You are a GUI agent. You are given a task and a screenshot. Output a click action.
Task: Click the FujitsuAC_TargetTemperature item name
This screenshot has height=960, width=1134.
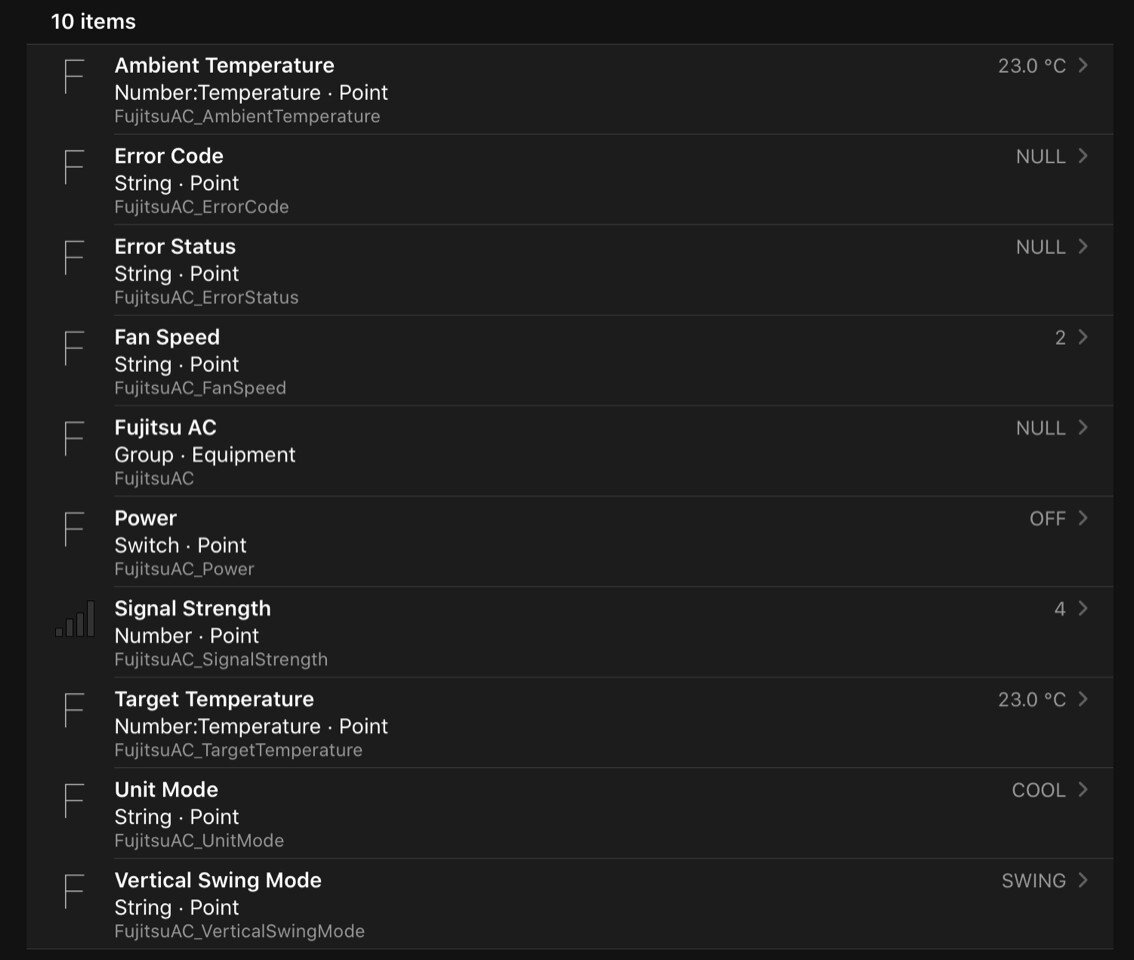(239, 749)
